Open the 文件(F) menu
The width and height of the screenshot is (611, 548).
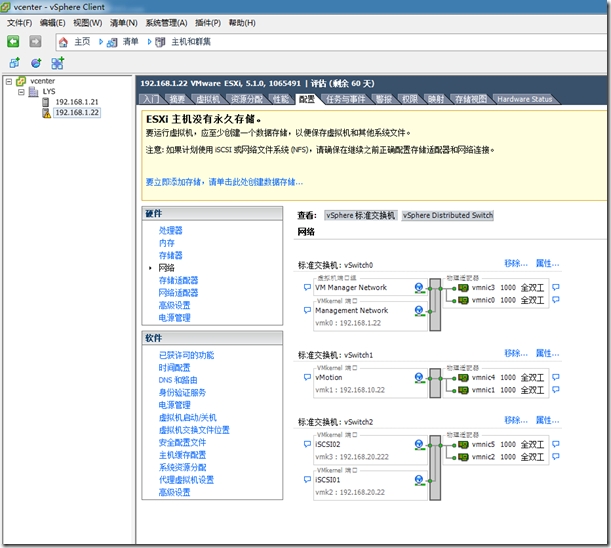coord(19,23)
